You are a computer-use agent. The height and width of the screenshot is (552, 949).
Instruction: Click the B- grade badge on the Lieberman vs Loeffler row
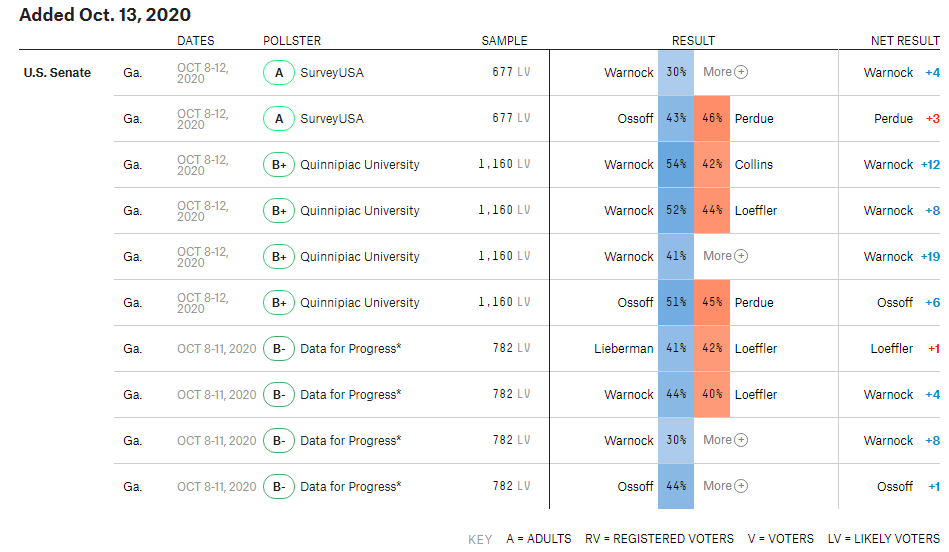(278, 349)
